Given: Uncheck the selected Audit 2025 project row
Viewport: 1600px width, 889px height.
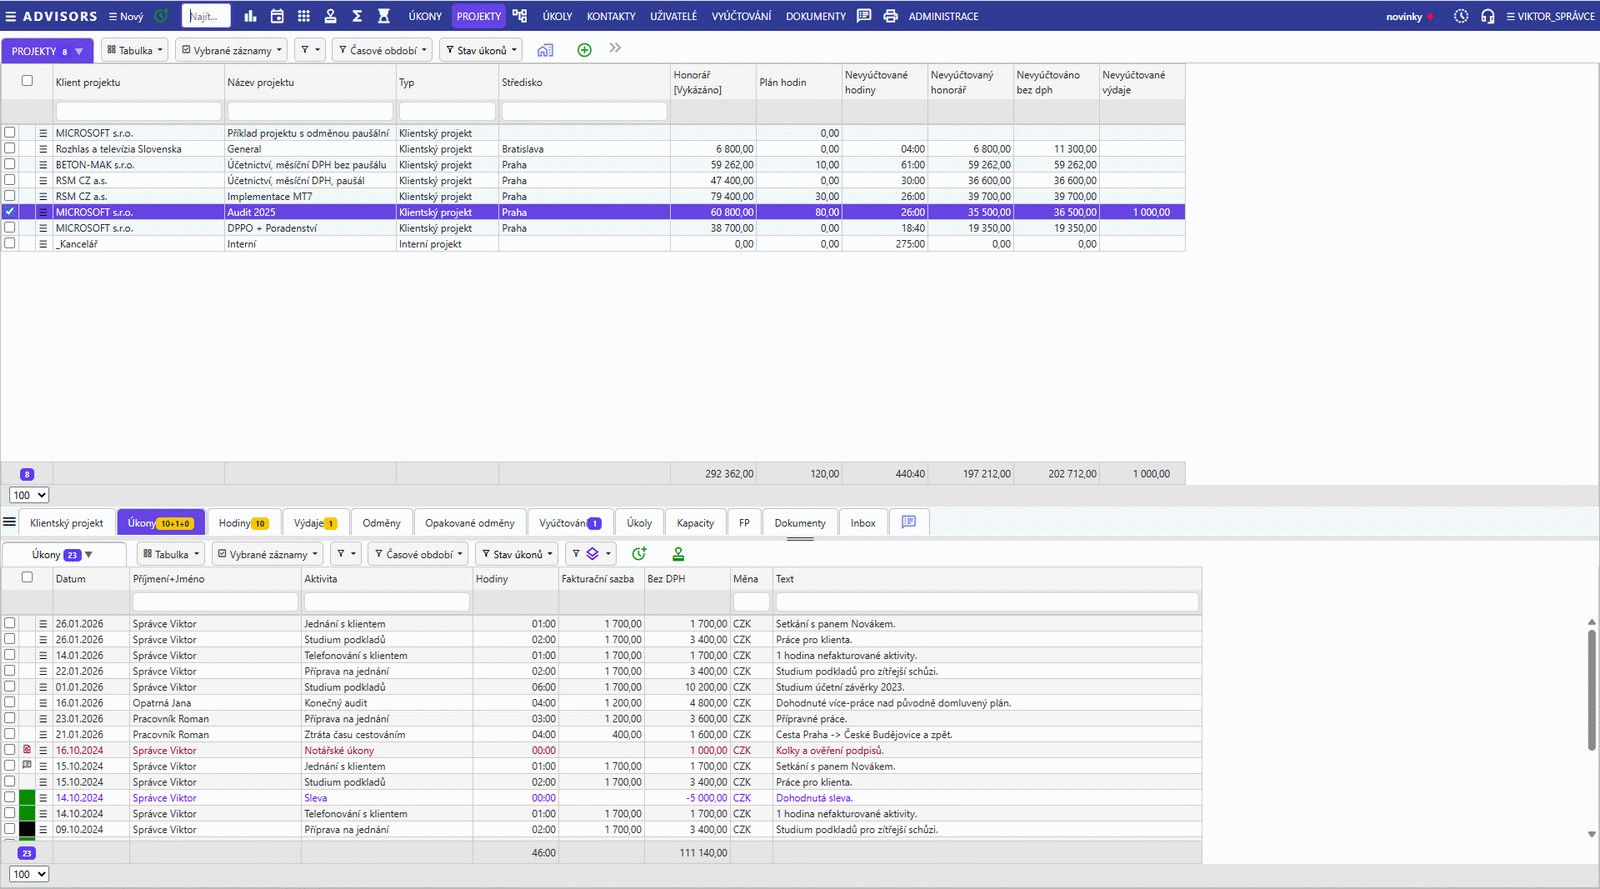Looking at the screenshot, I should [x=10, y=212].
